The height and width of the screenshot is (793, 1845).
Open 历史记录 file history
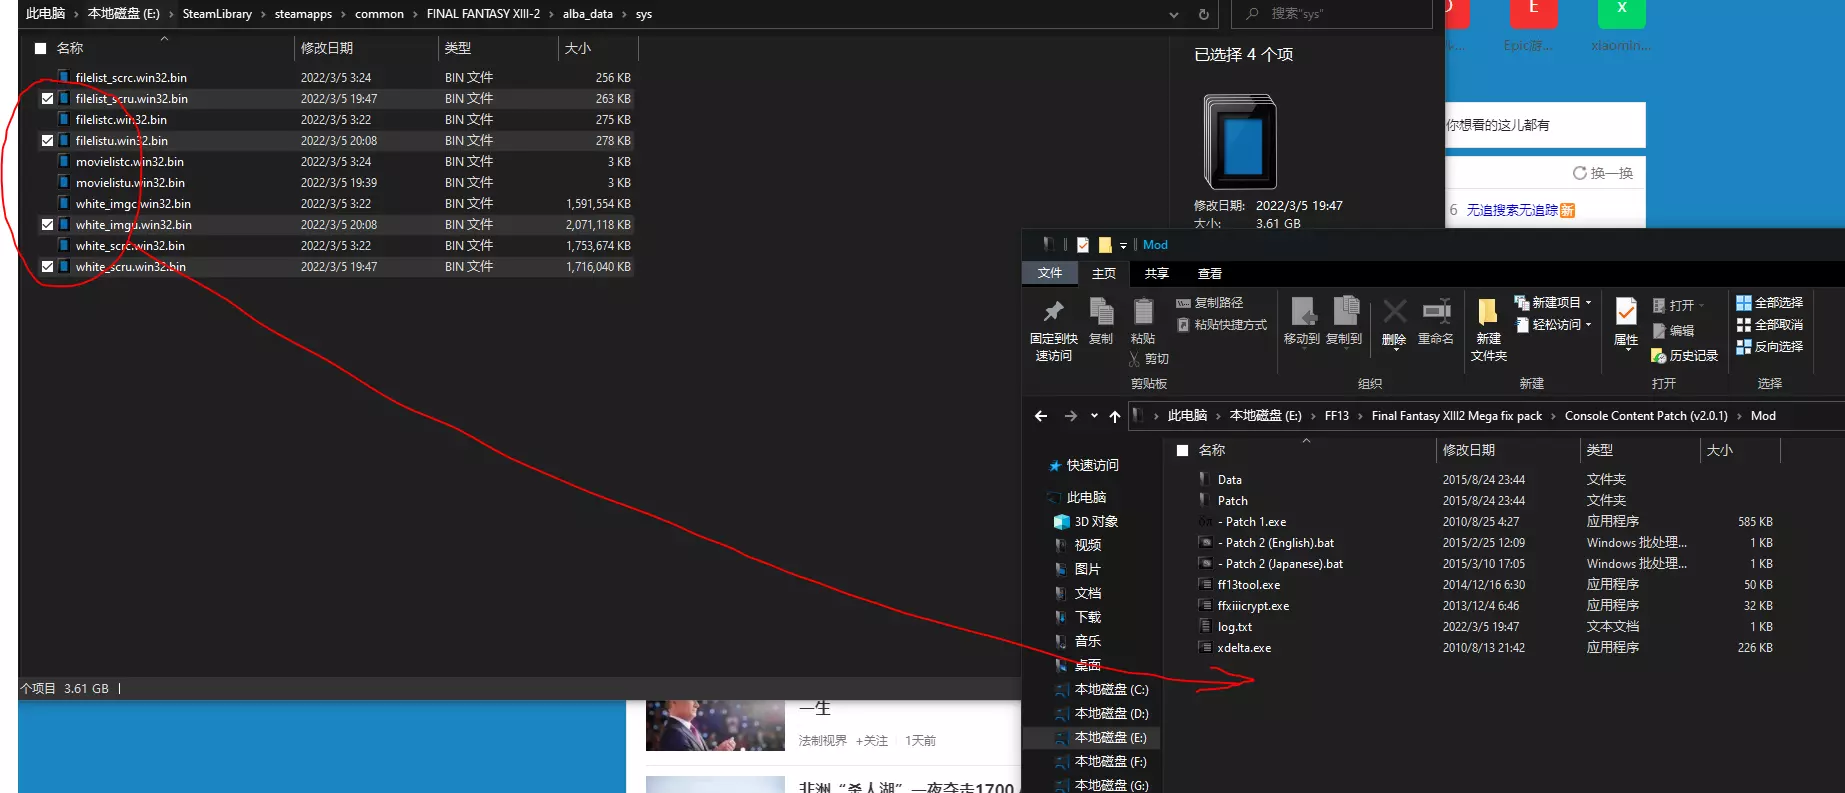tap(1685, 356)
